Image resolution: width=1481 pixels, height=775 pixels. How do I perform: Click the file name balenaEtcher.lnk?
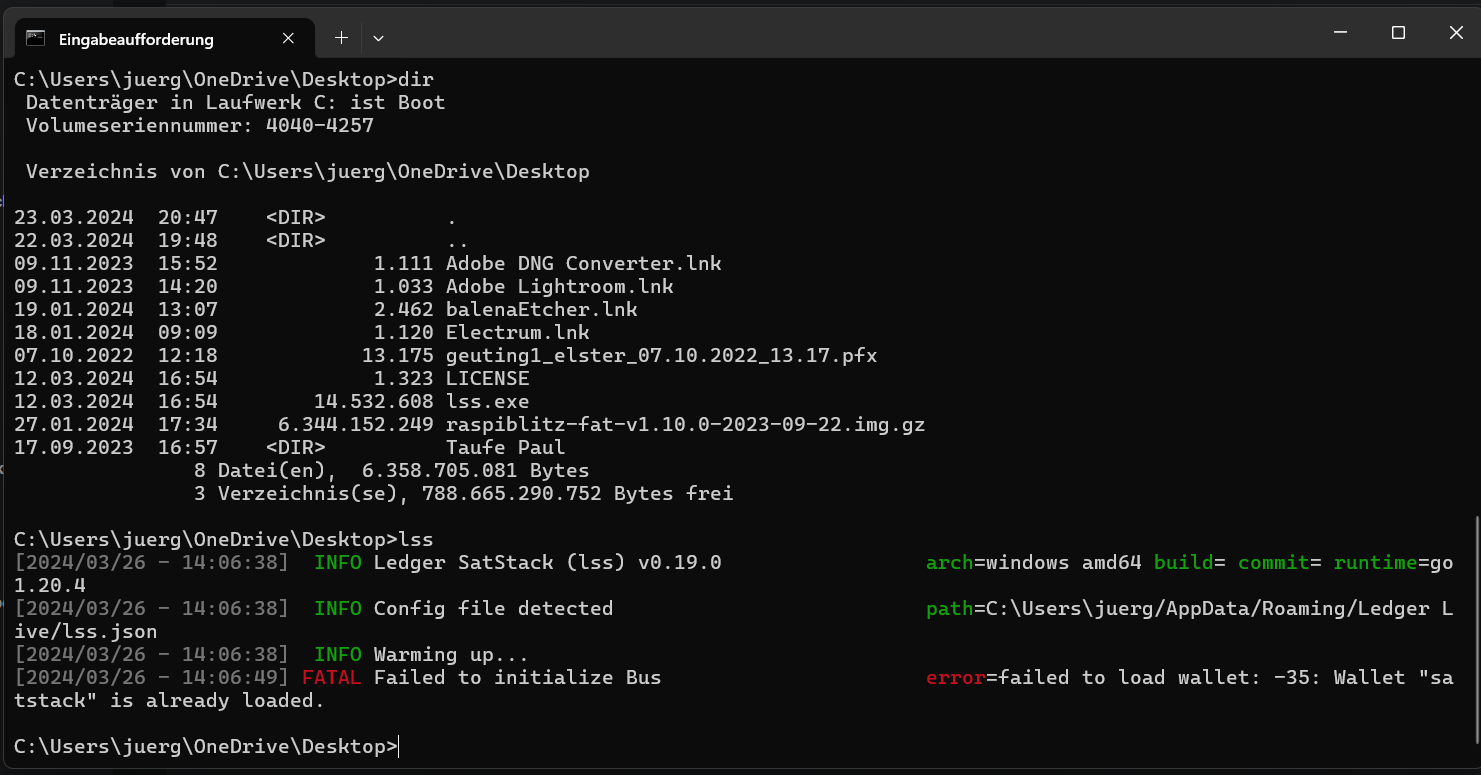(x=542, y=310)
